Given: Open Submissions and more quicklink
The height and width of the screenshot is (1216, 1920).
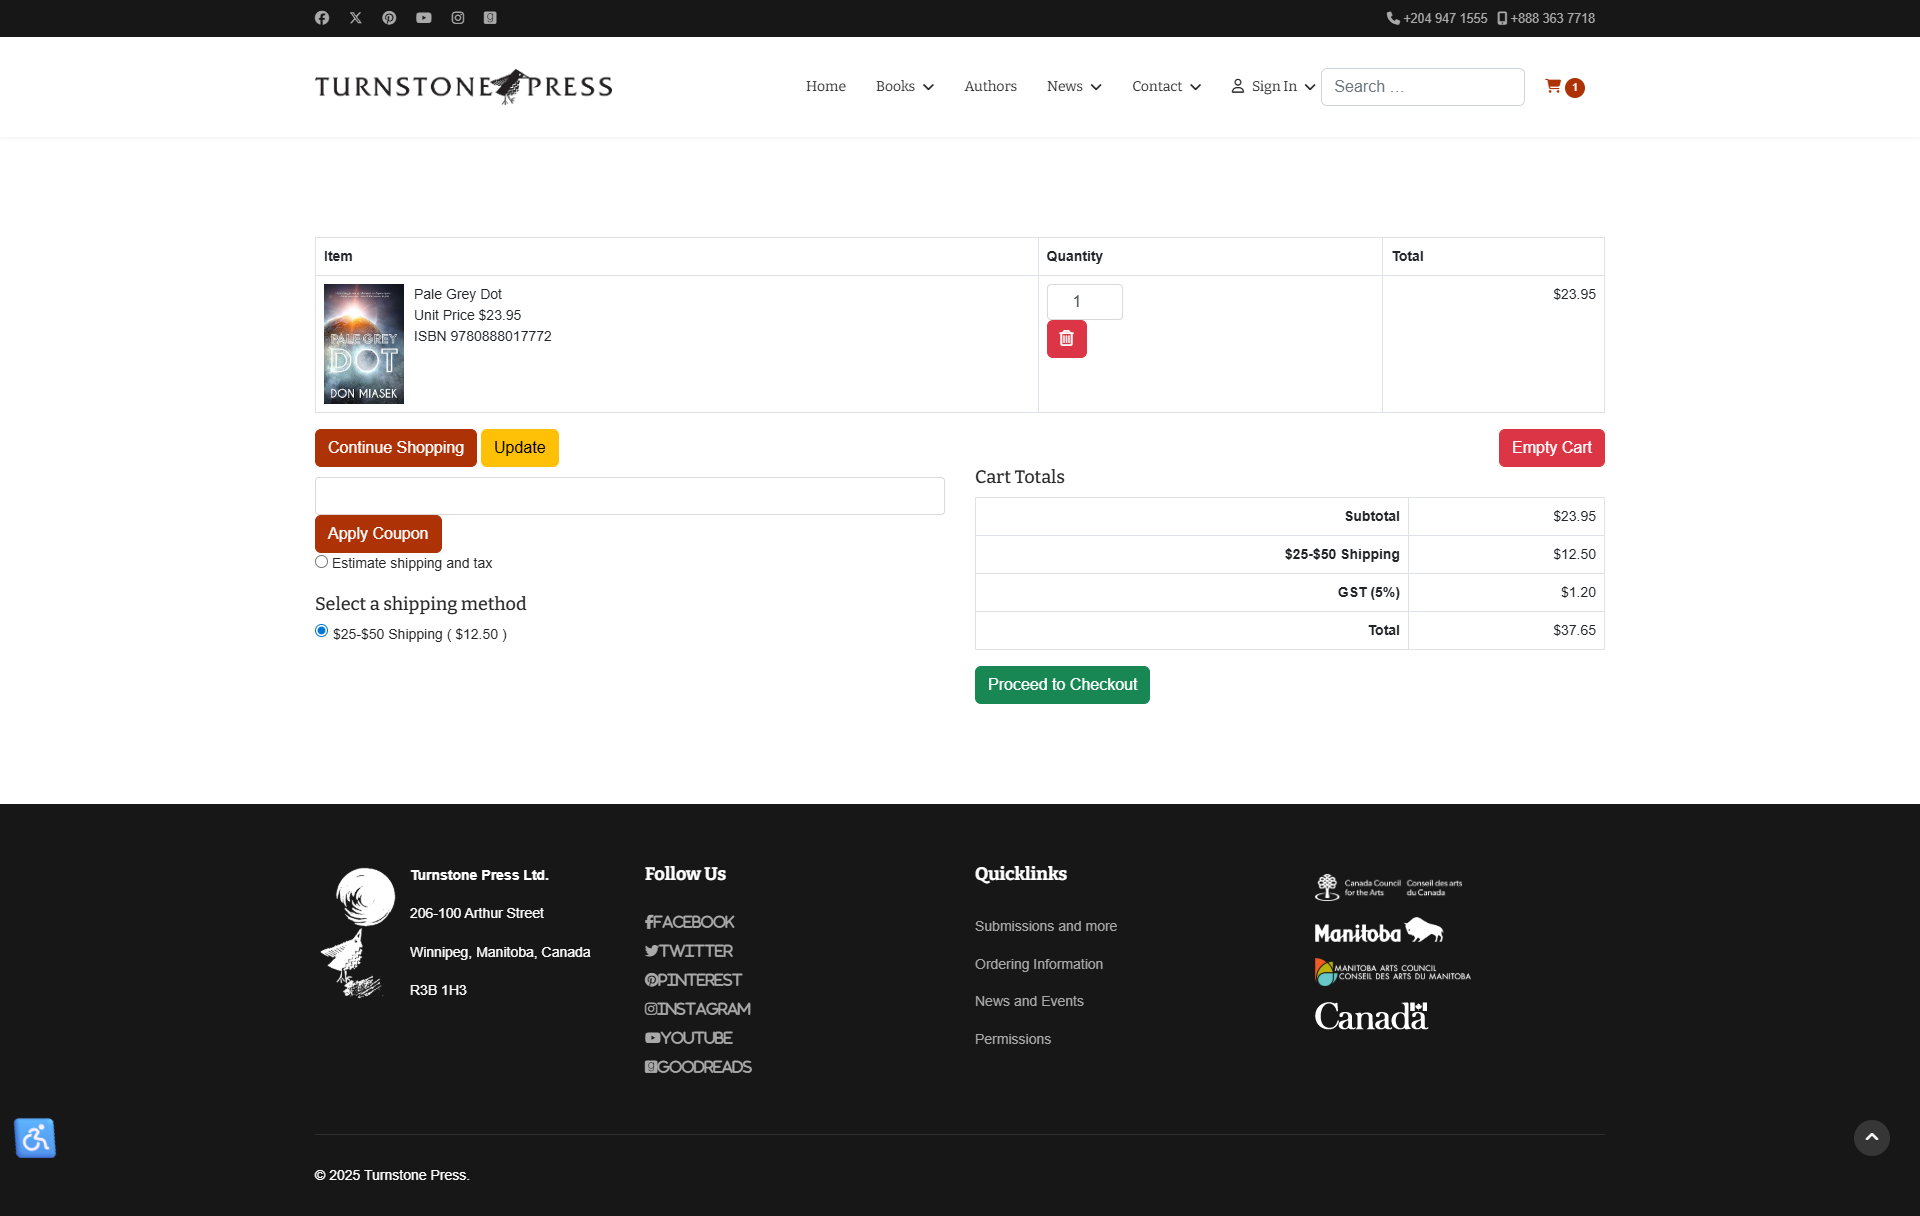Looking at the screenshot, I should [1046, 926].
